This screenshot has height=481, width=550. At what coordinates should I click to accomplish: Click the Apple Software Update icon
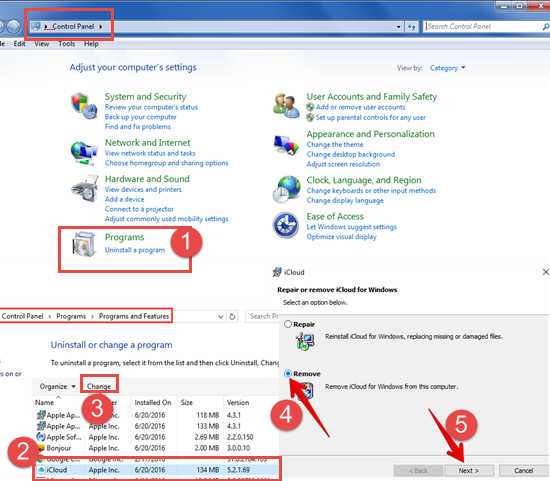tap(41, 437)
